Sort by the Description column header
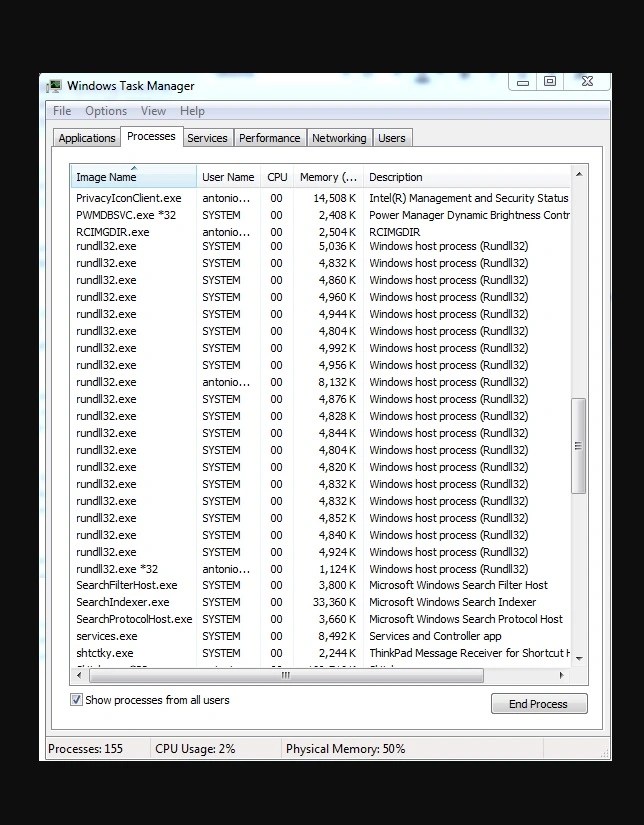The height and width of the screenshot is (825, 644). [467, 177]
